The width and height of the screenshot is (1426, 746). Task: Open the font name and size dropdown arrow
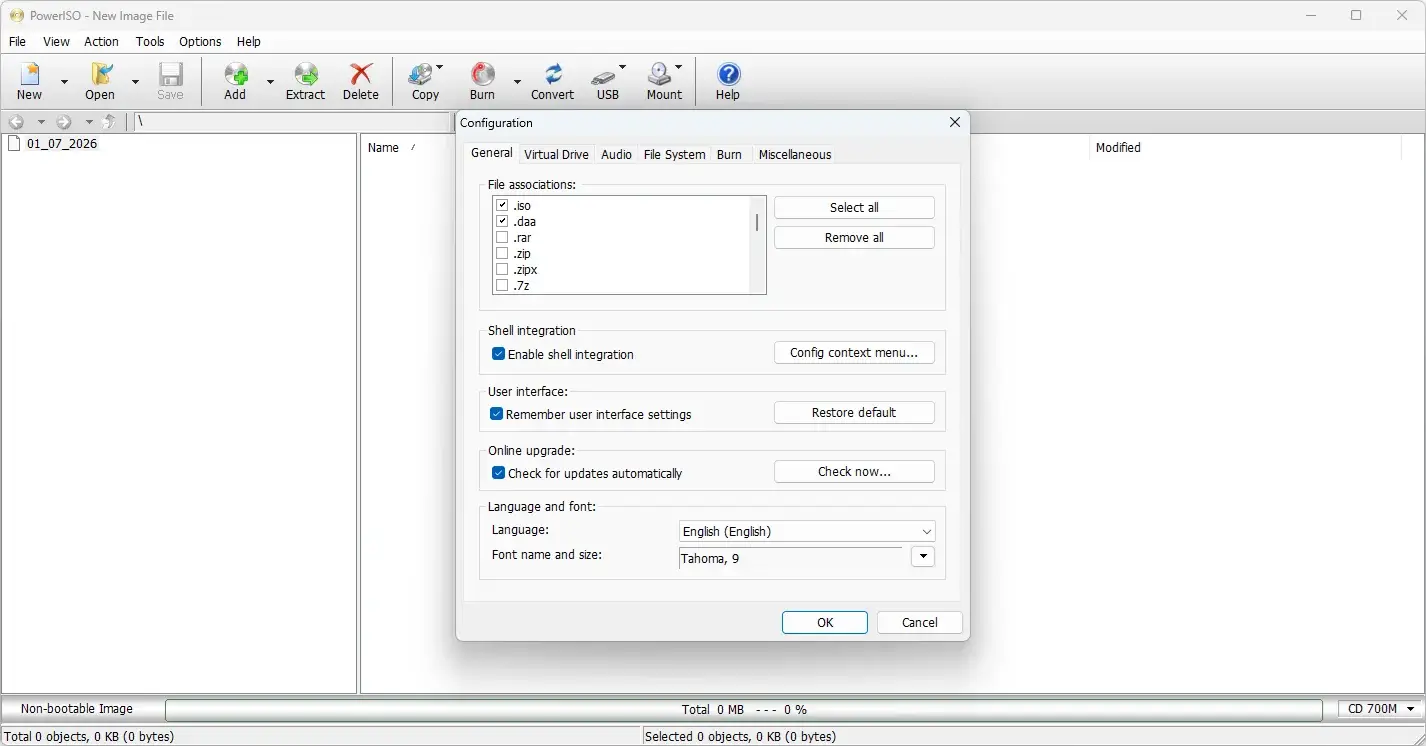[923, 557]
